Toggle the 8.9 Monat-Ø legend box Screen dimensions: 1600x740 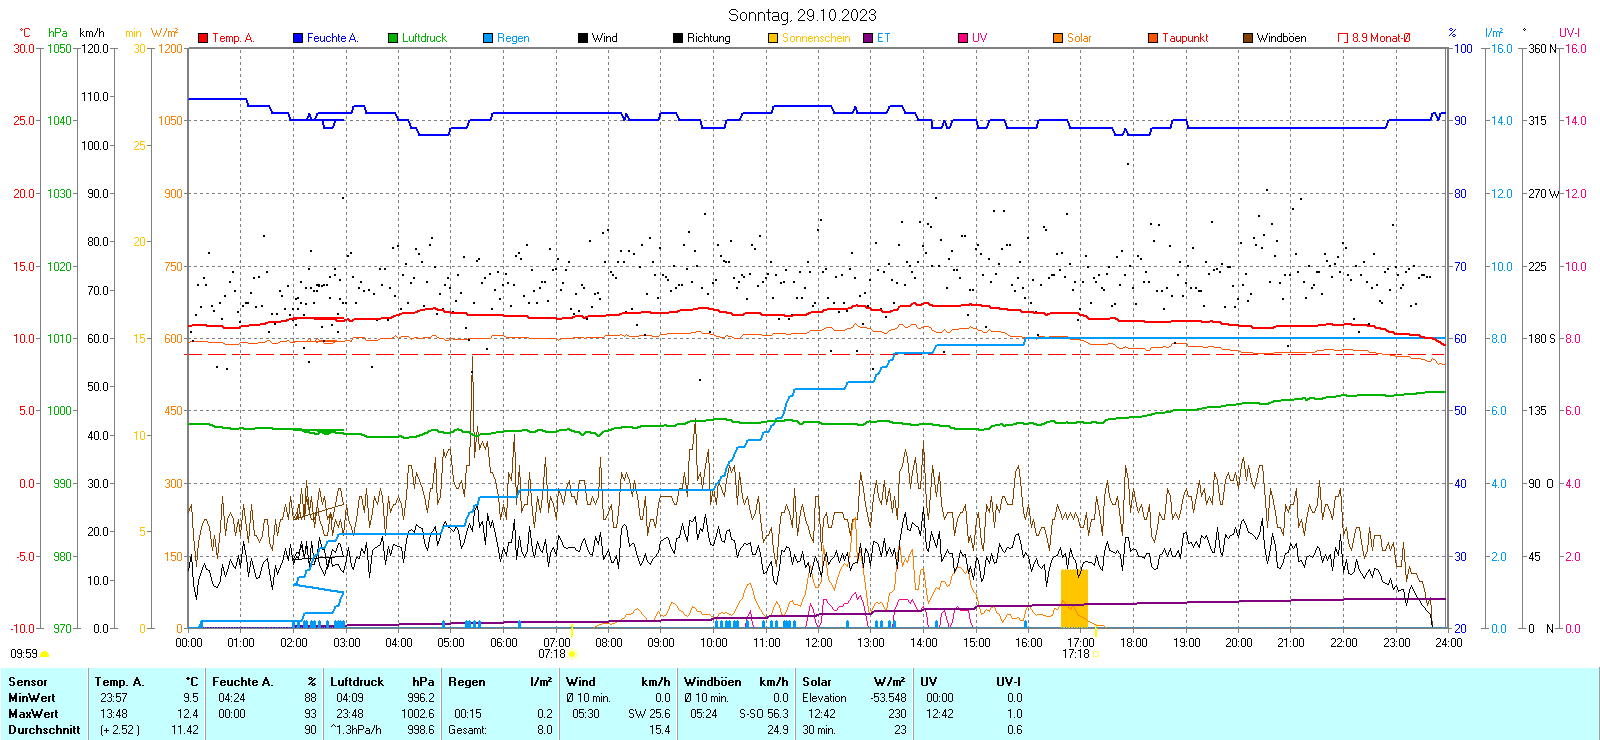[1343, 38]
